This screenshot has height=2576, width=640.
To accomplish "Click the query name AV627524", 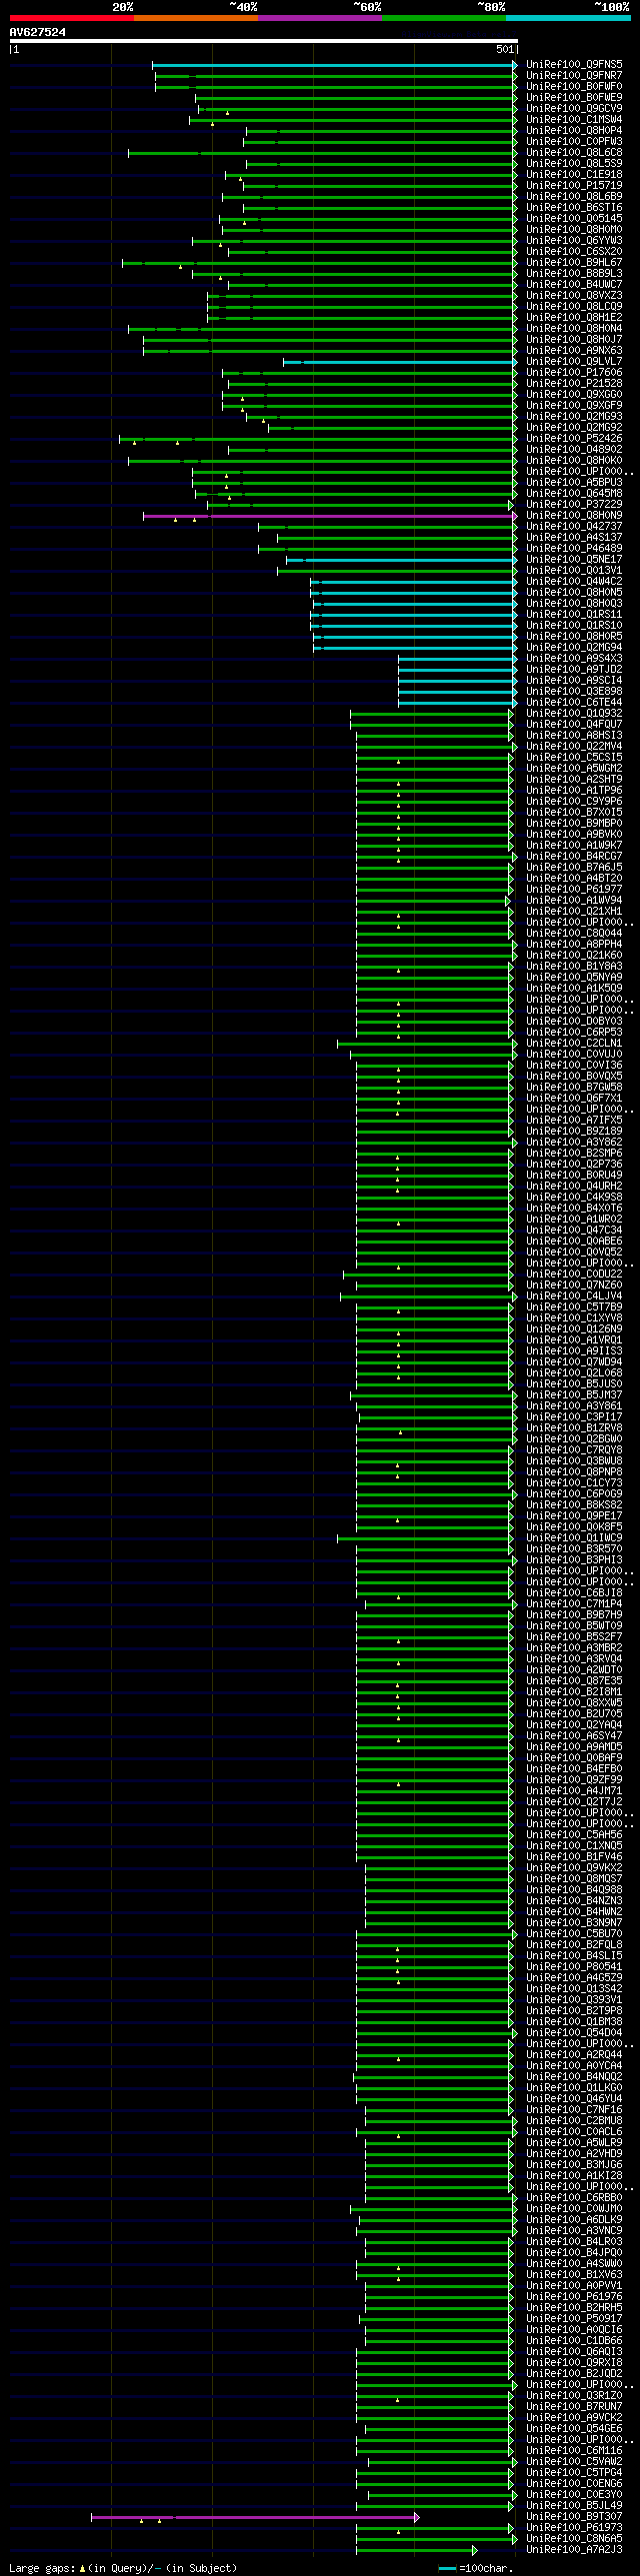I will pyautogui.click(x=38, y=32).
